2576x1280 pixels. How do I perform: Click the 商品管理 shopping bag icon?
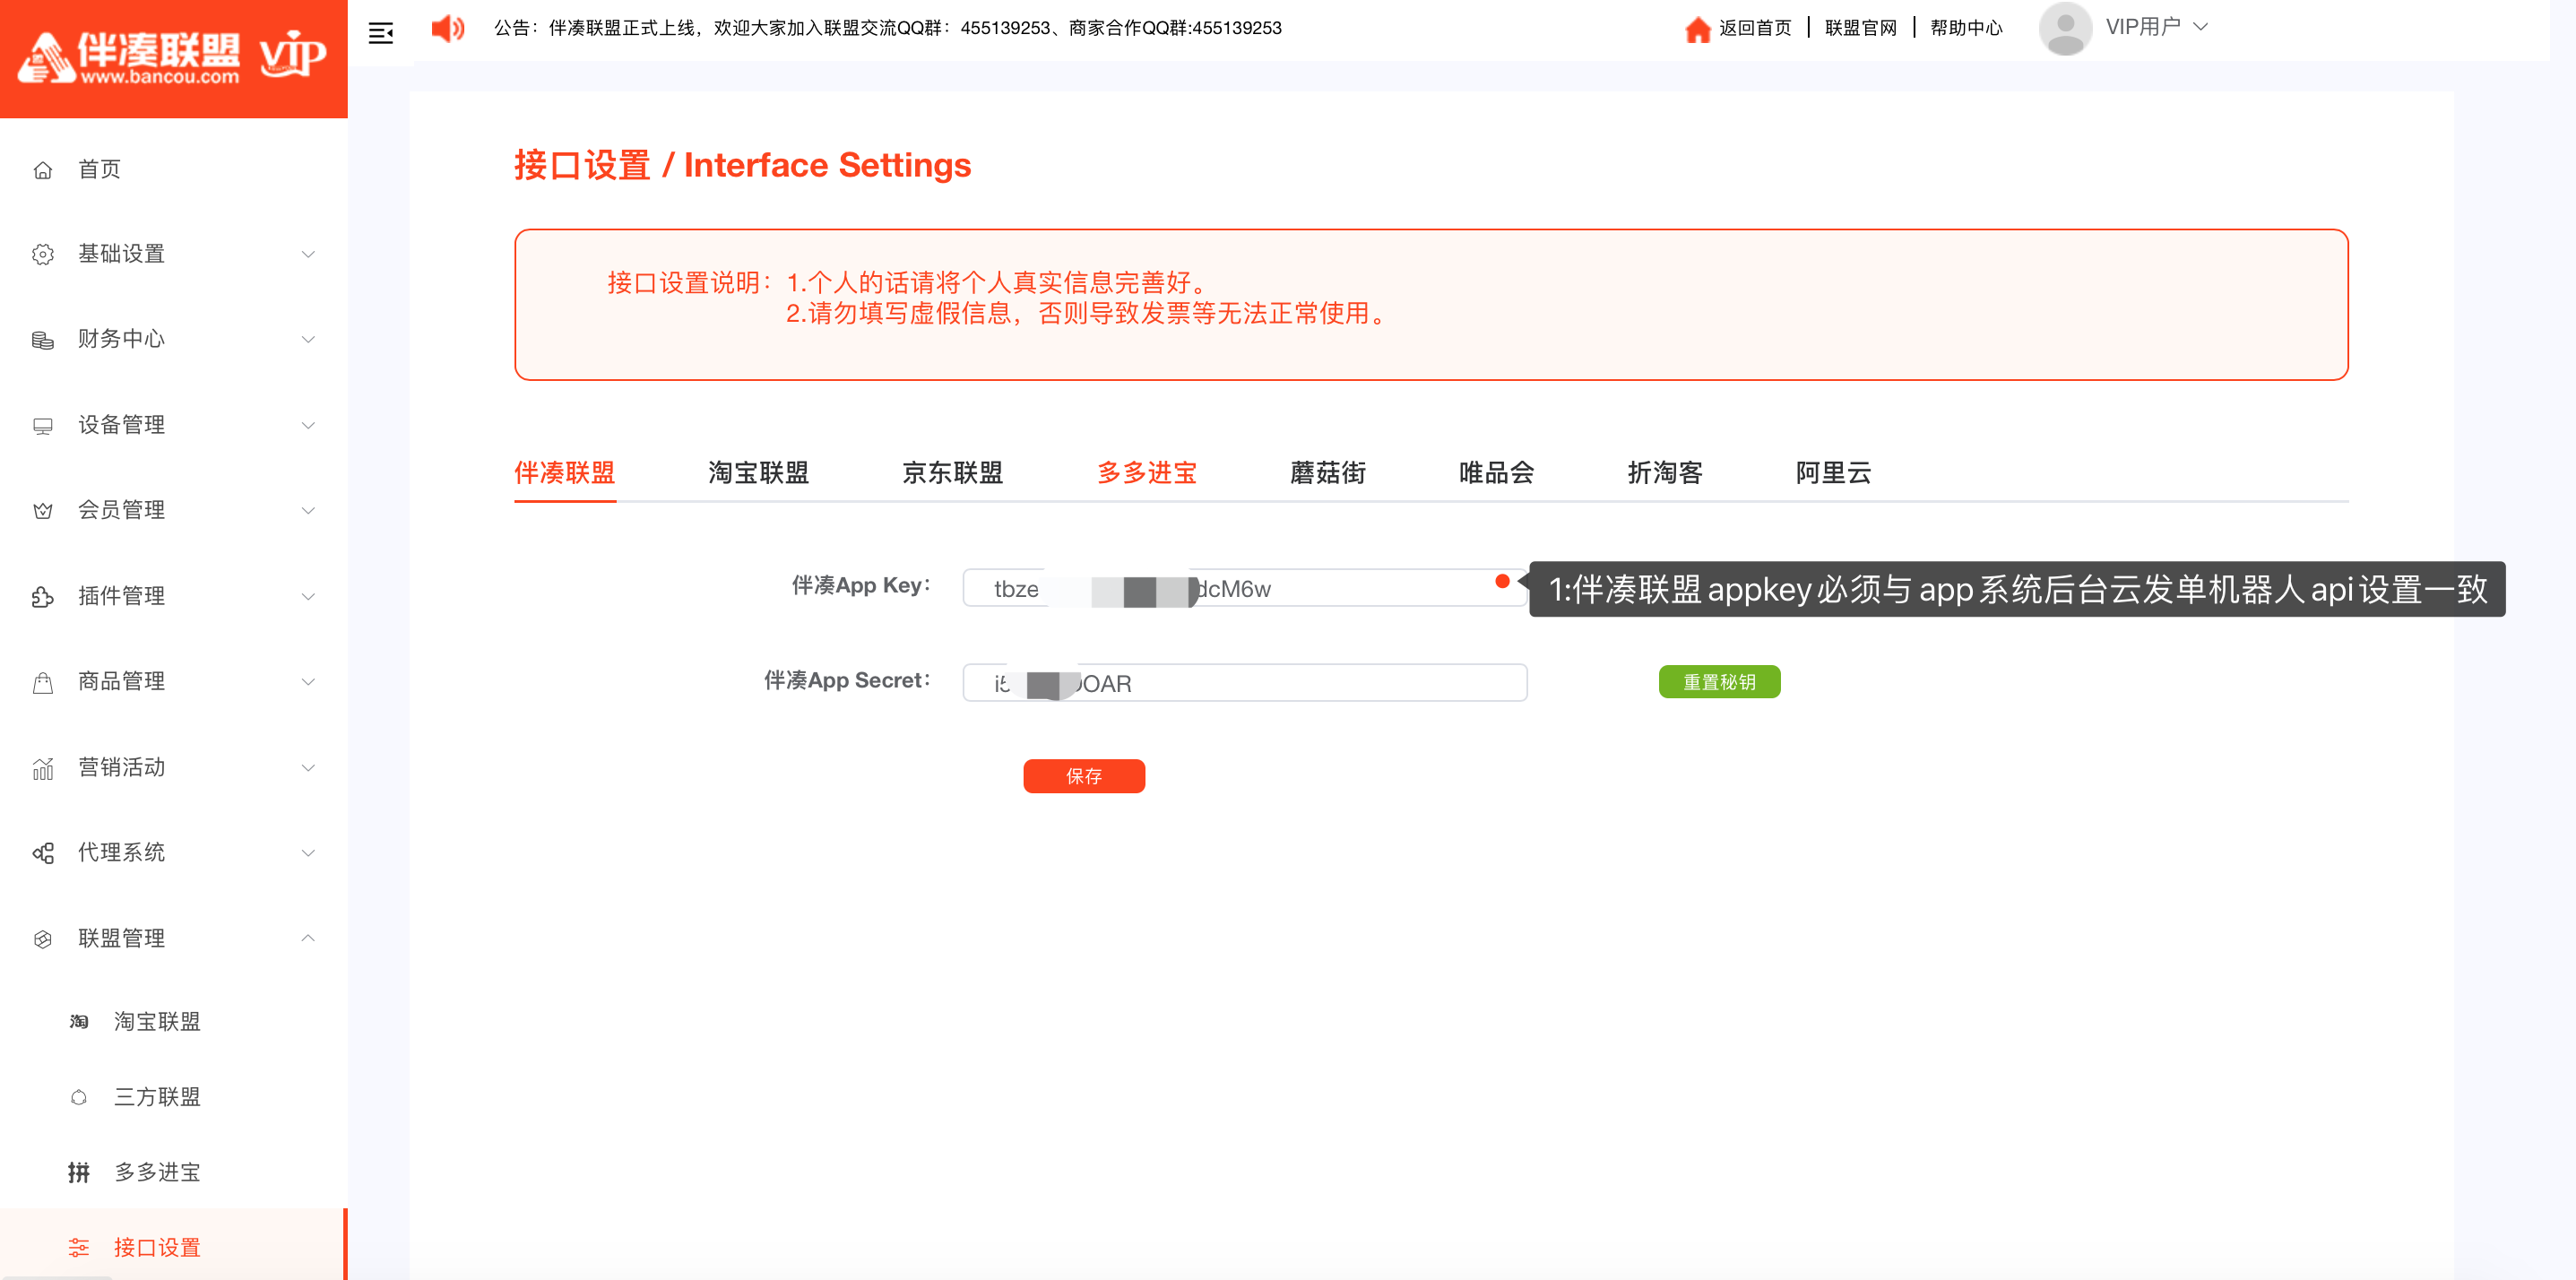click(x=43, y=682)
